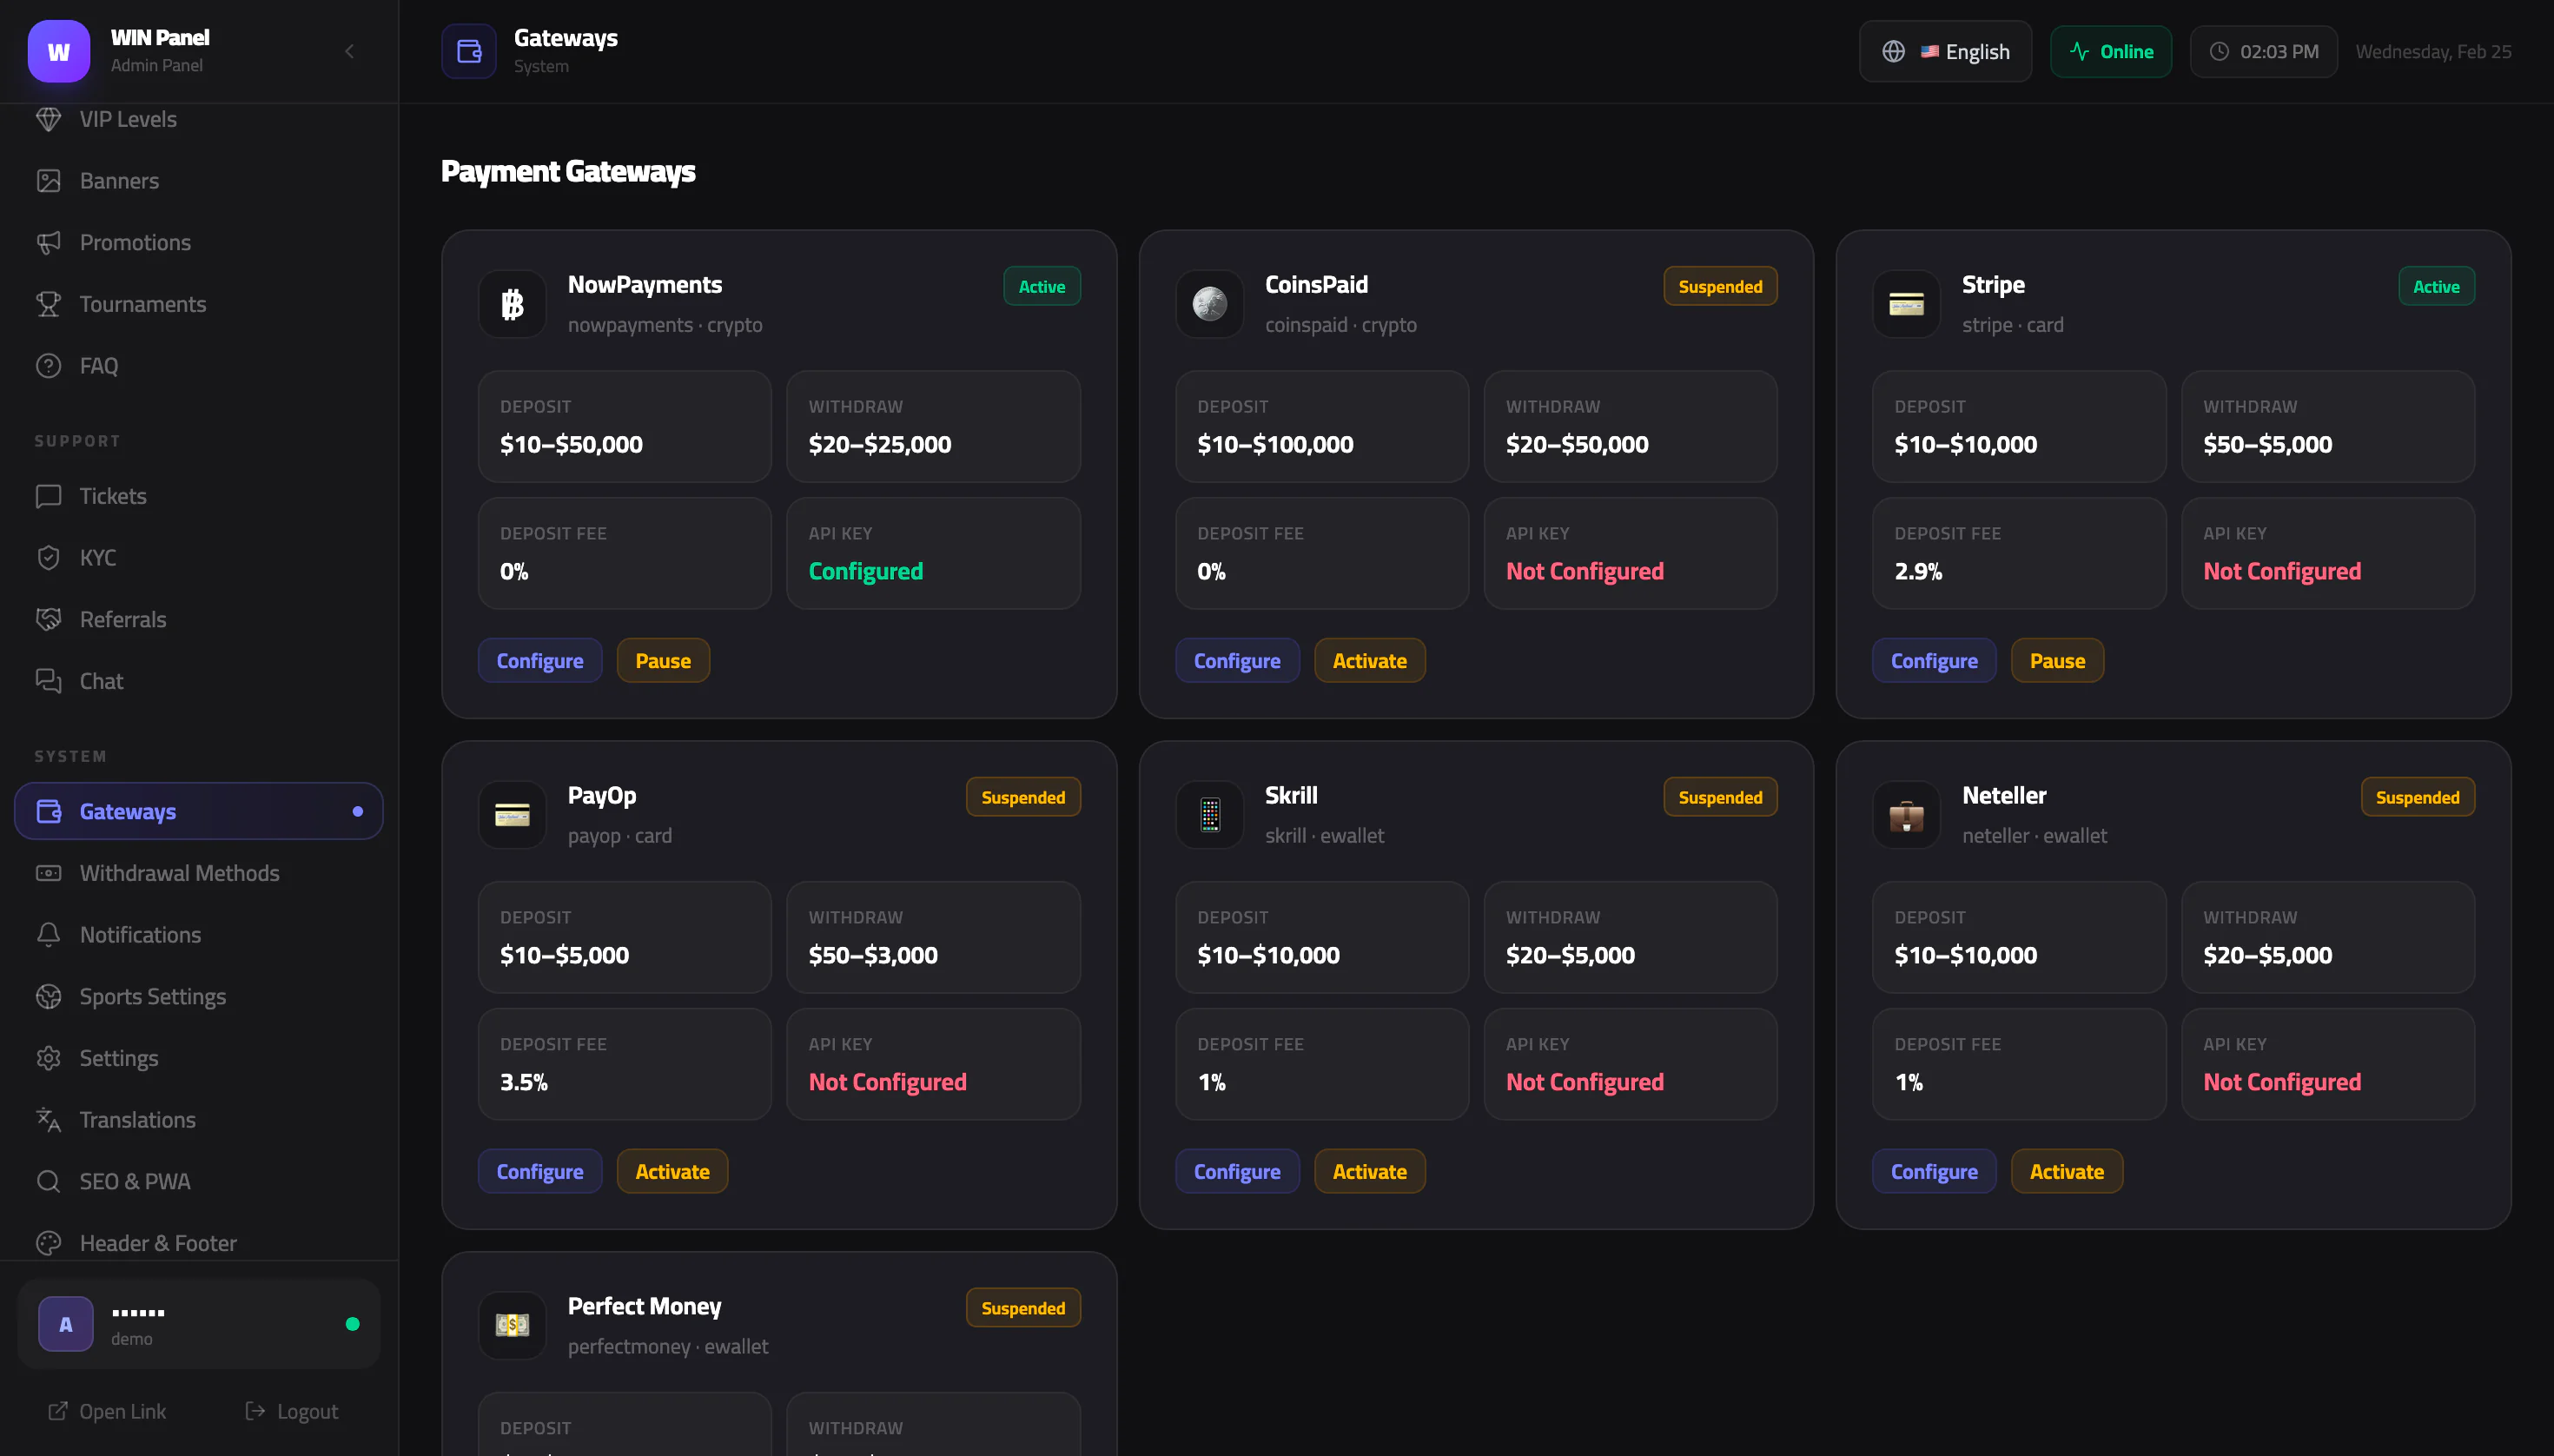
Task: Click the Gateways wallet icon in header
Action: pyautogui.click(x=469, y=51)
